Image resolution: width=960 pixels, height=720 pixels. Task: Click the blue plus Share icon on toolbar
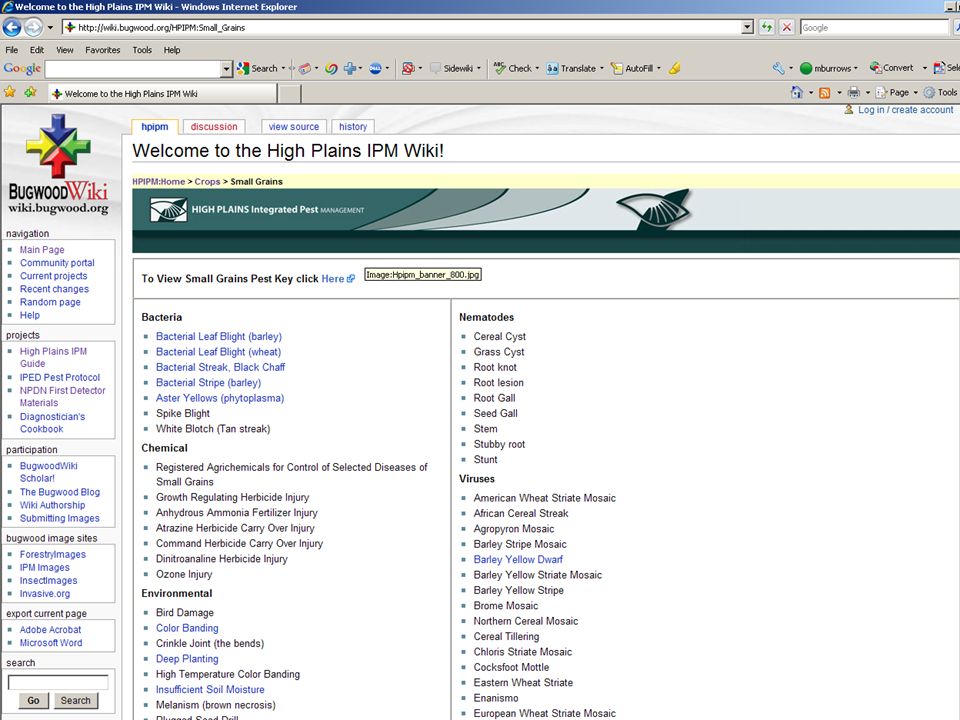tap(350, 69)
